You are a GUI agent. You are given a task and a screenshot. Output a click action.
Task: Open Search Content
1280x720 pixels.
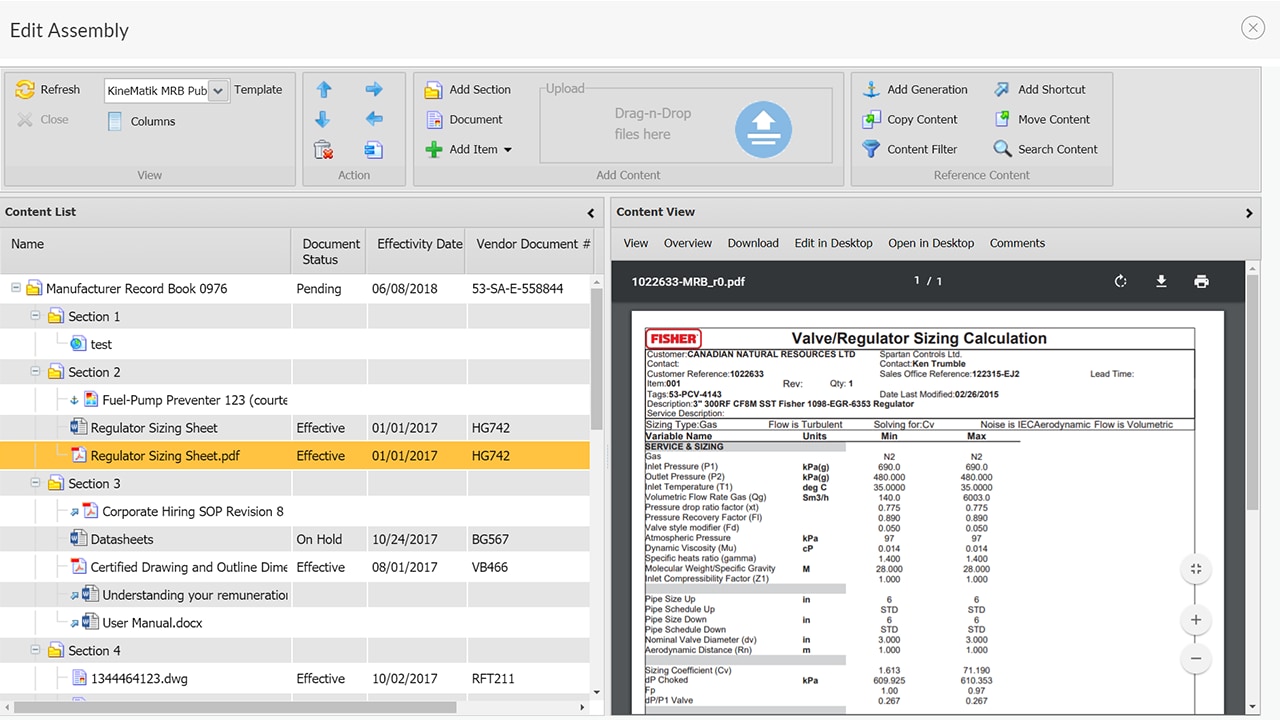click(1045, 149)
